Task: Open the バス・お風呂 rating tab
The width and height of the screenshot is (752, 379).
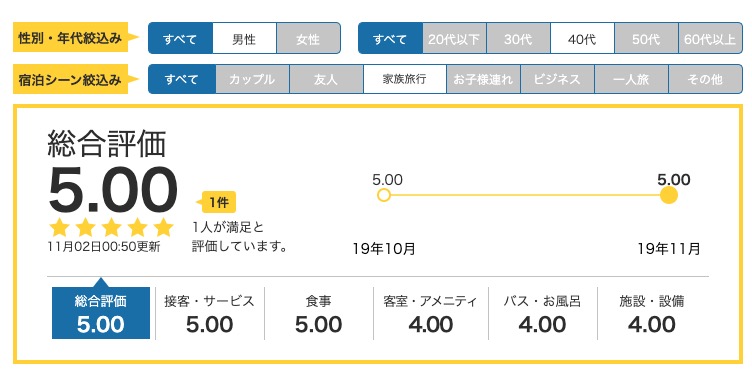Action: pos(542,313)
